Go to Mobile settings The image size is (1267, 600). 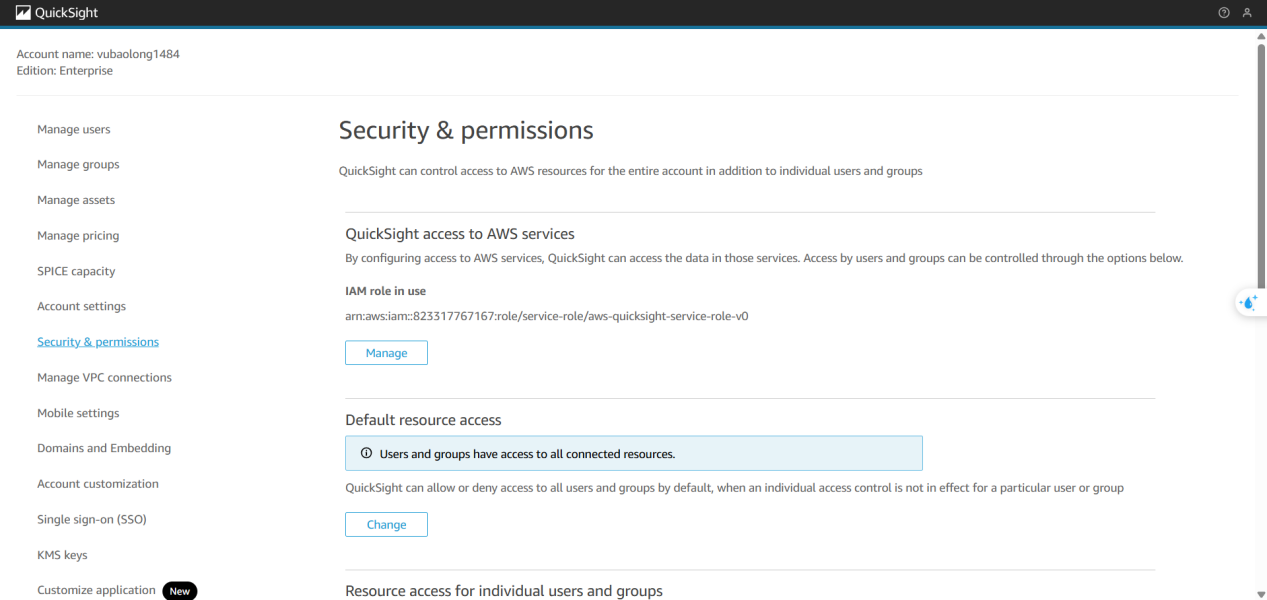tap(78, 413)
